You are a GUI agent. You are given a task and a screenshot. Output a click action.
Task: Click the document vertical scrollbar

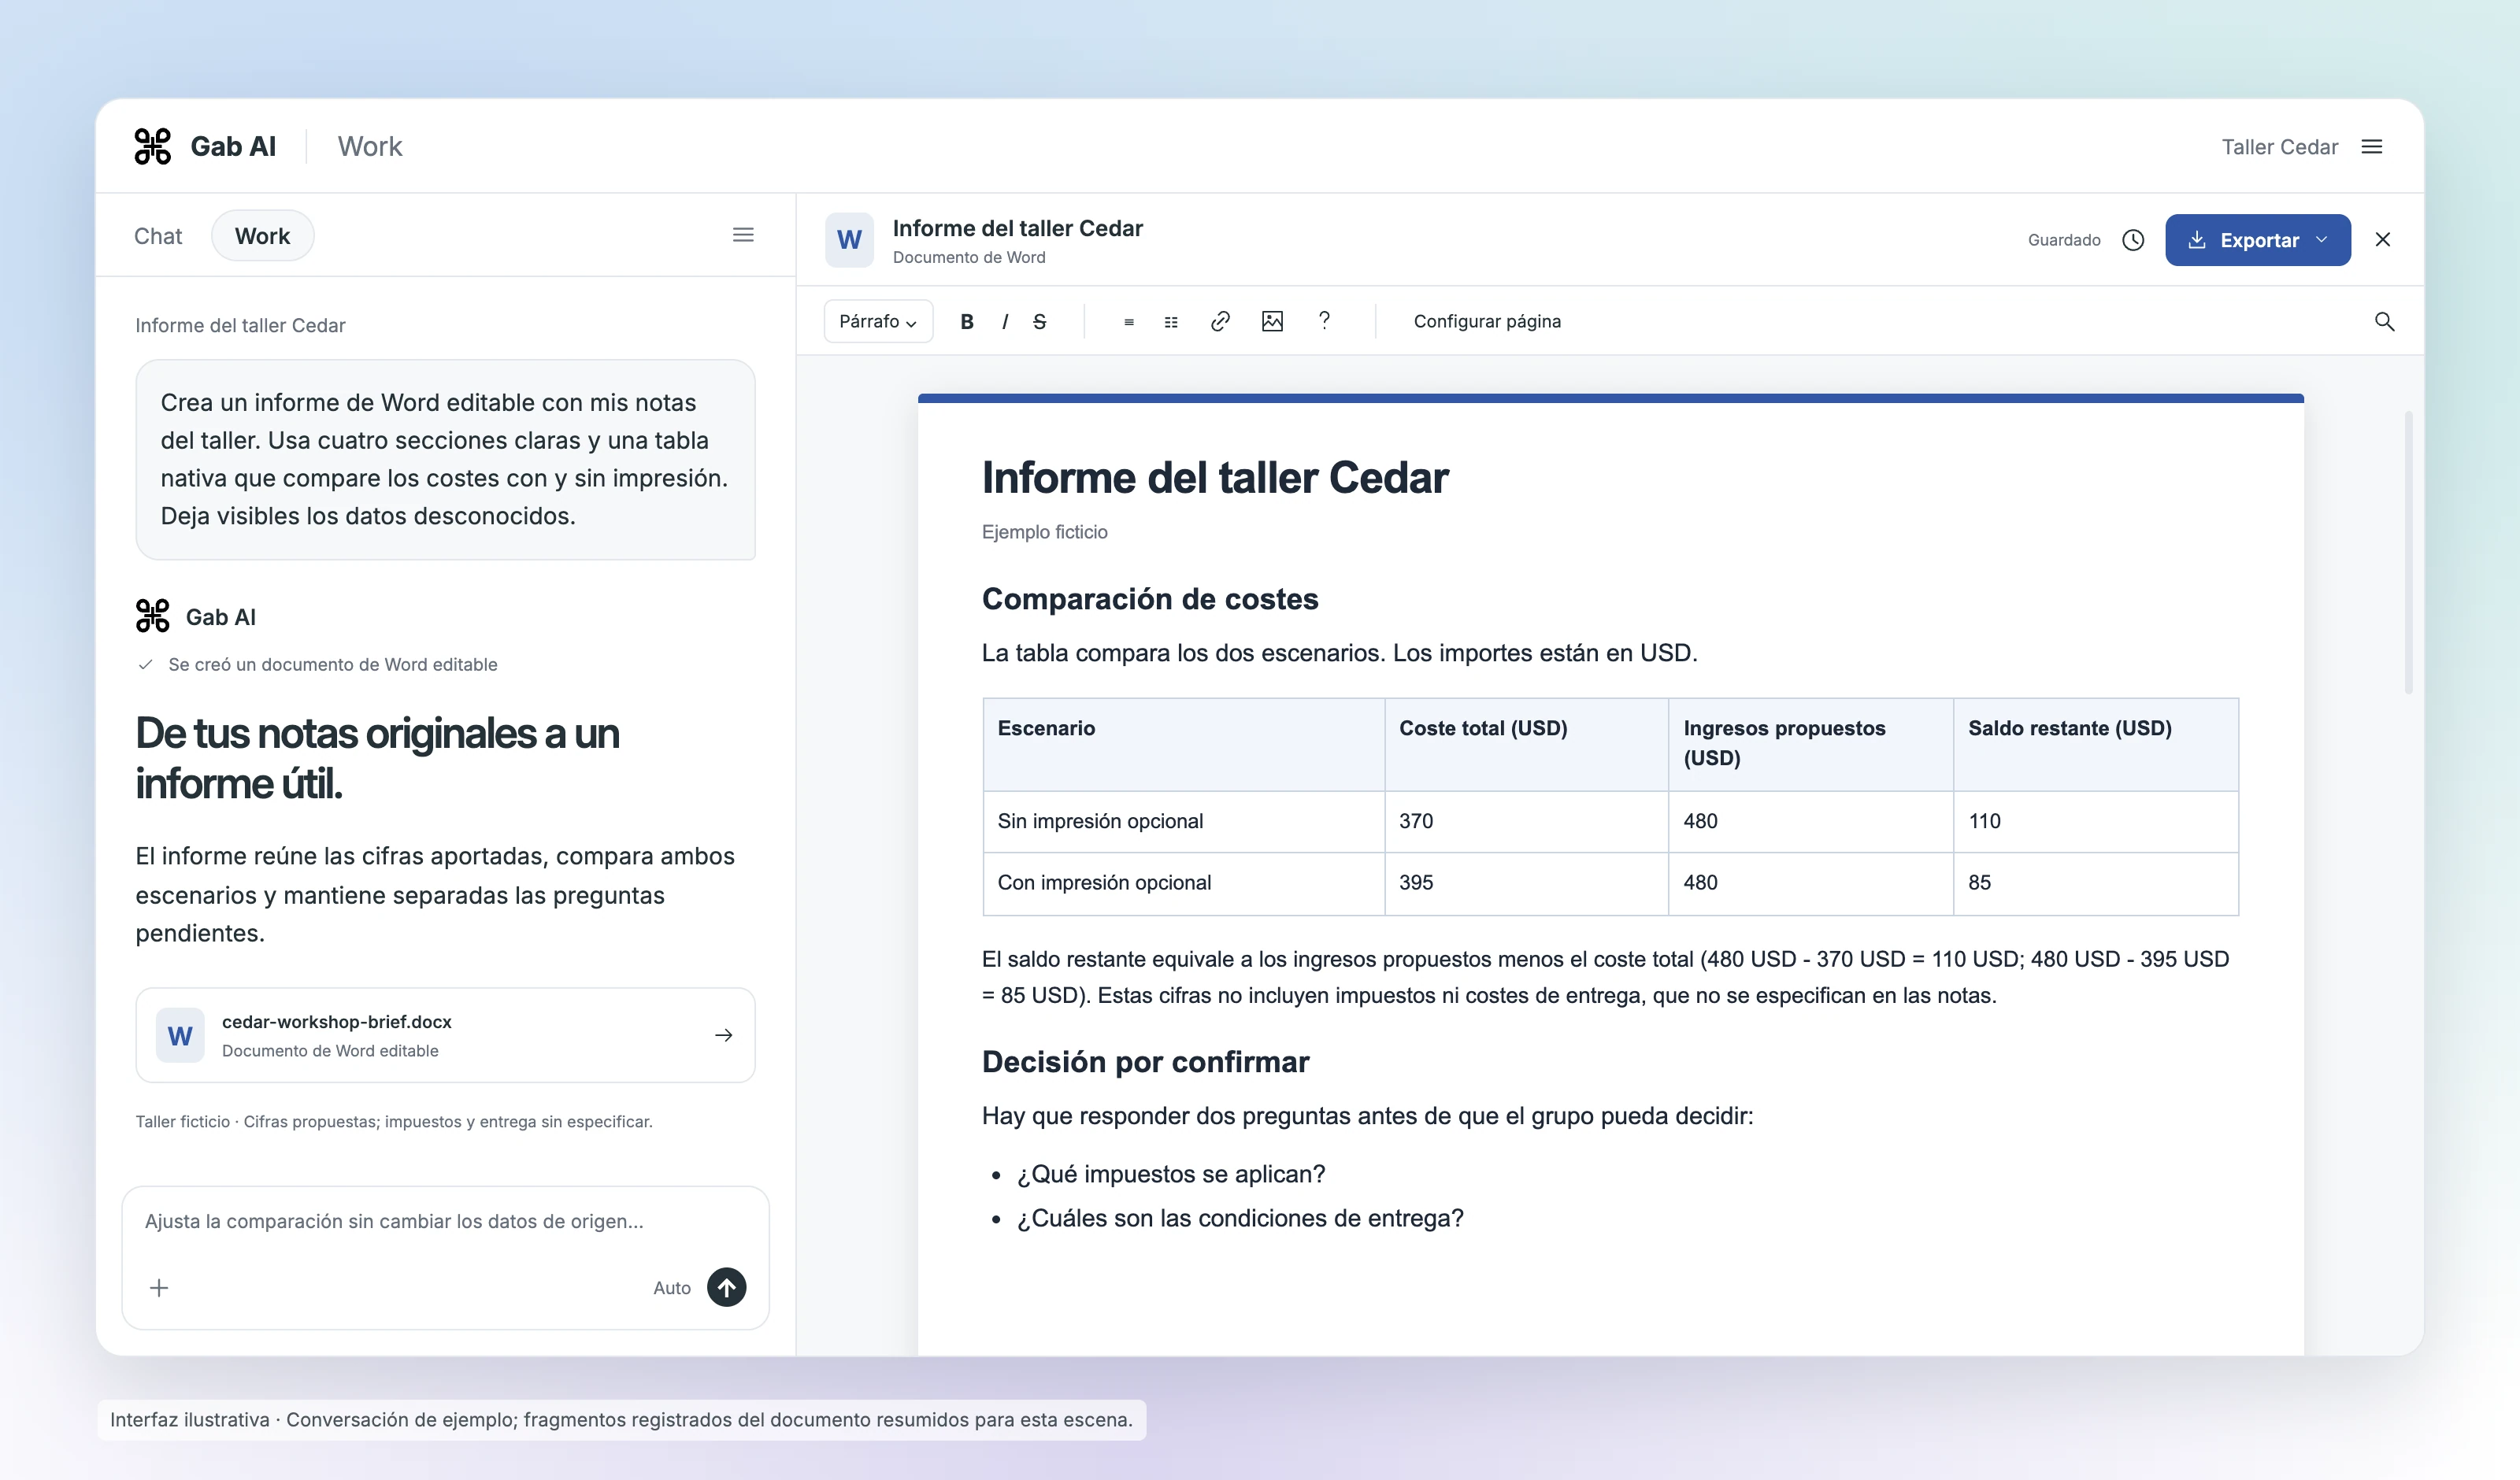2409,552
